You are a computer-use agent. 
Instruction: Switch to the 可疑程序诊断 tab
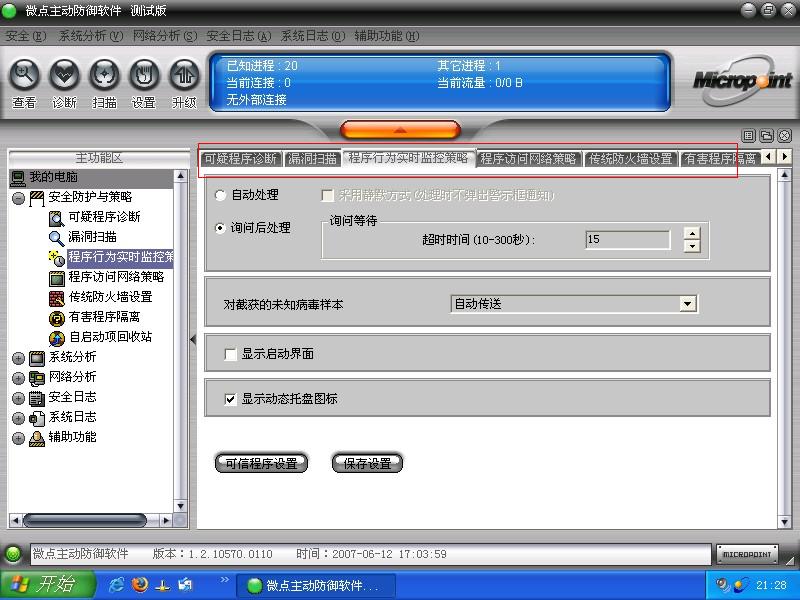(x=241, y=159)
